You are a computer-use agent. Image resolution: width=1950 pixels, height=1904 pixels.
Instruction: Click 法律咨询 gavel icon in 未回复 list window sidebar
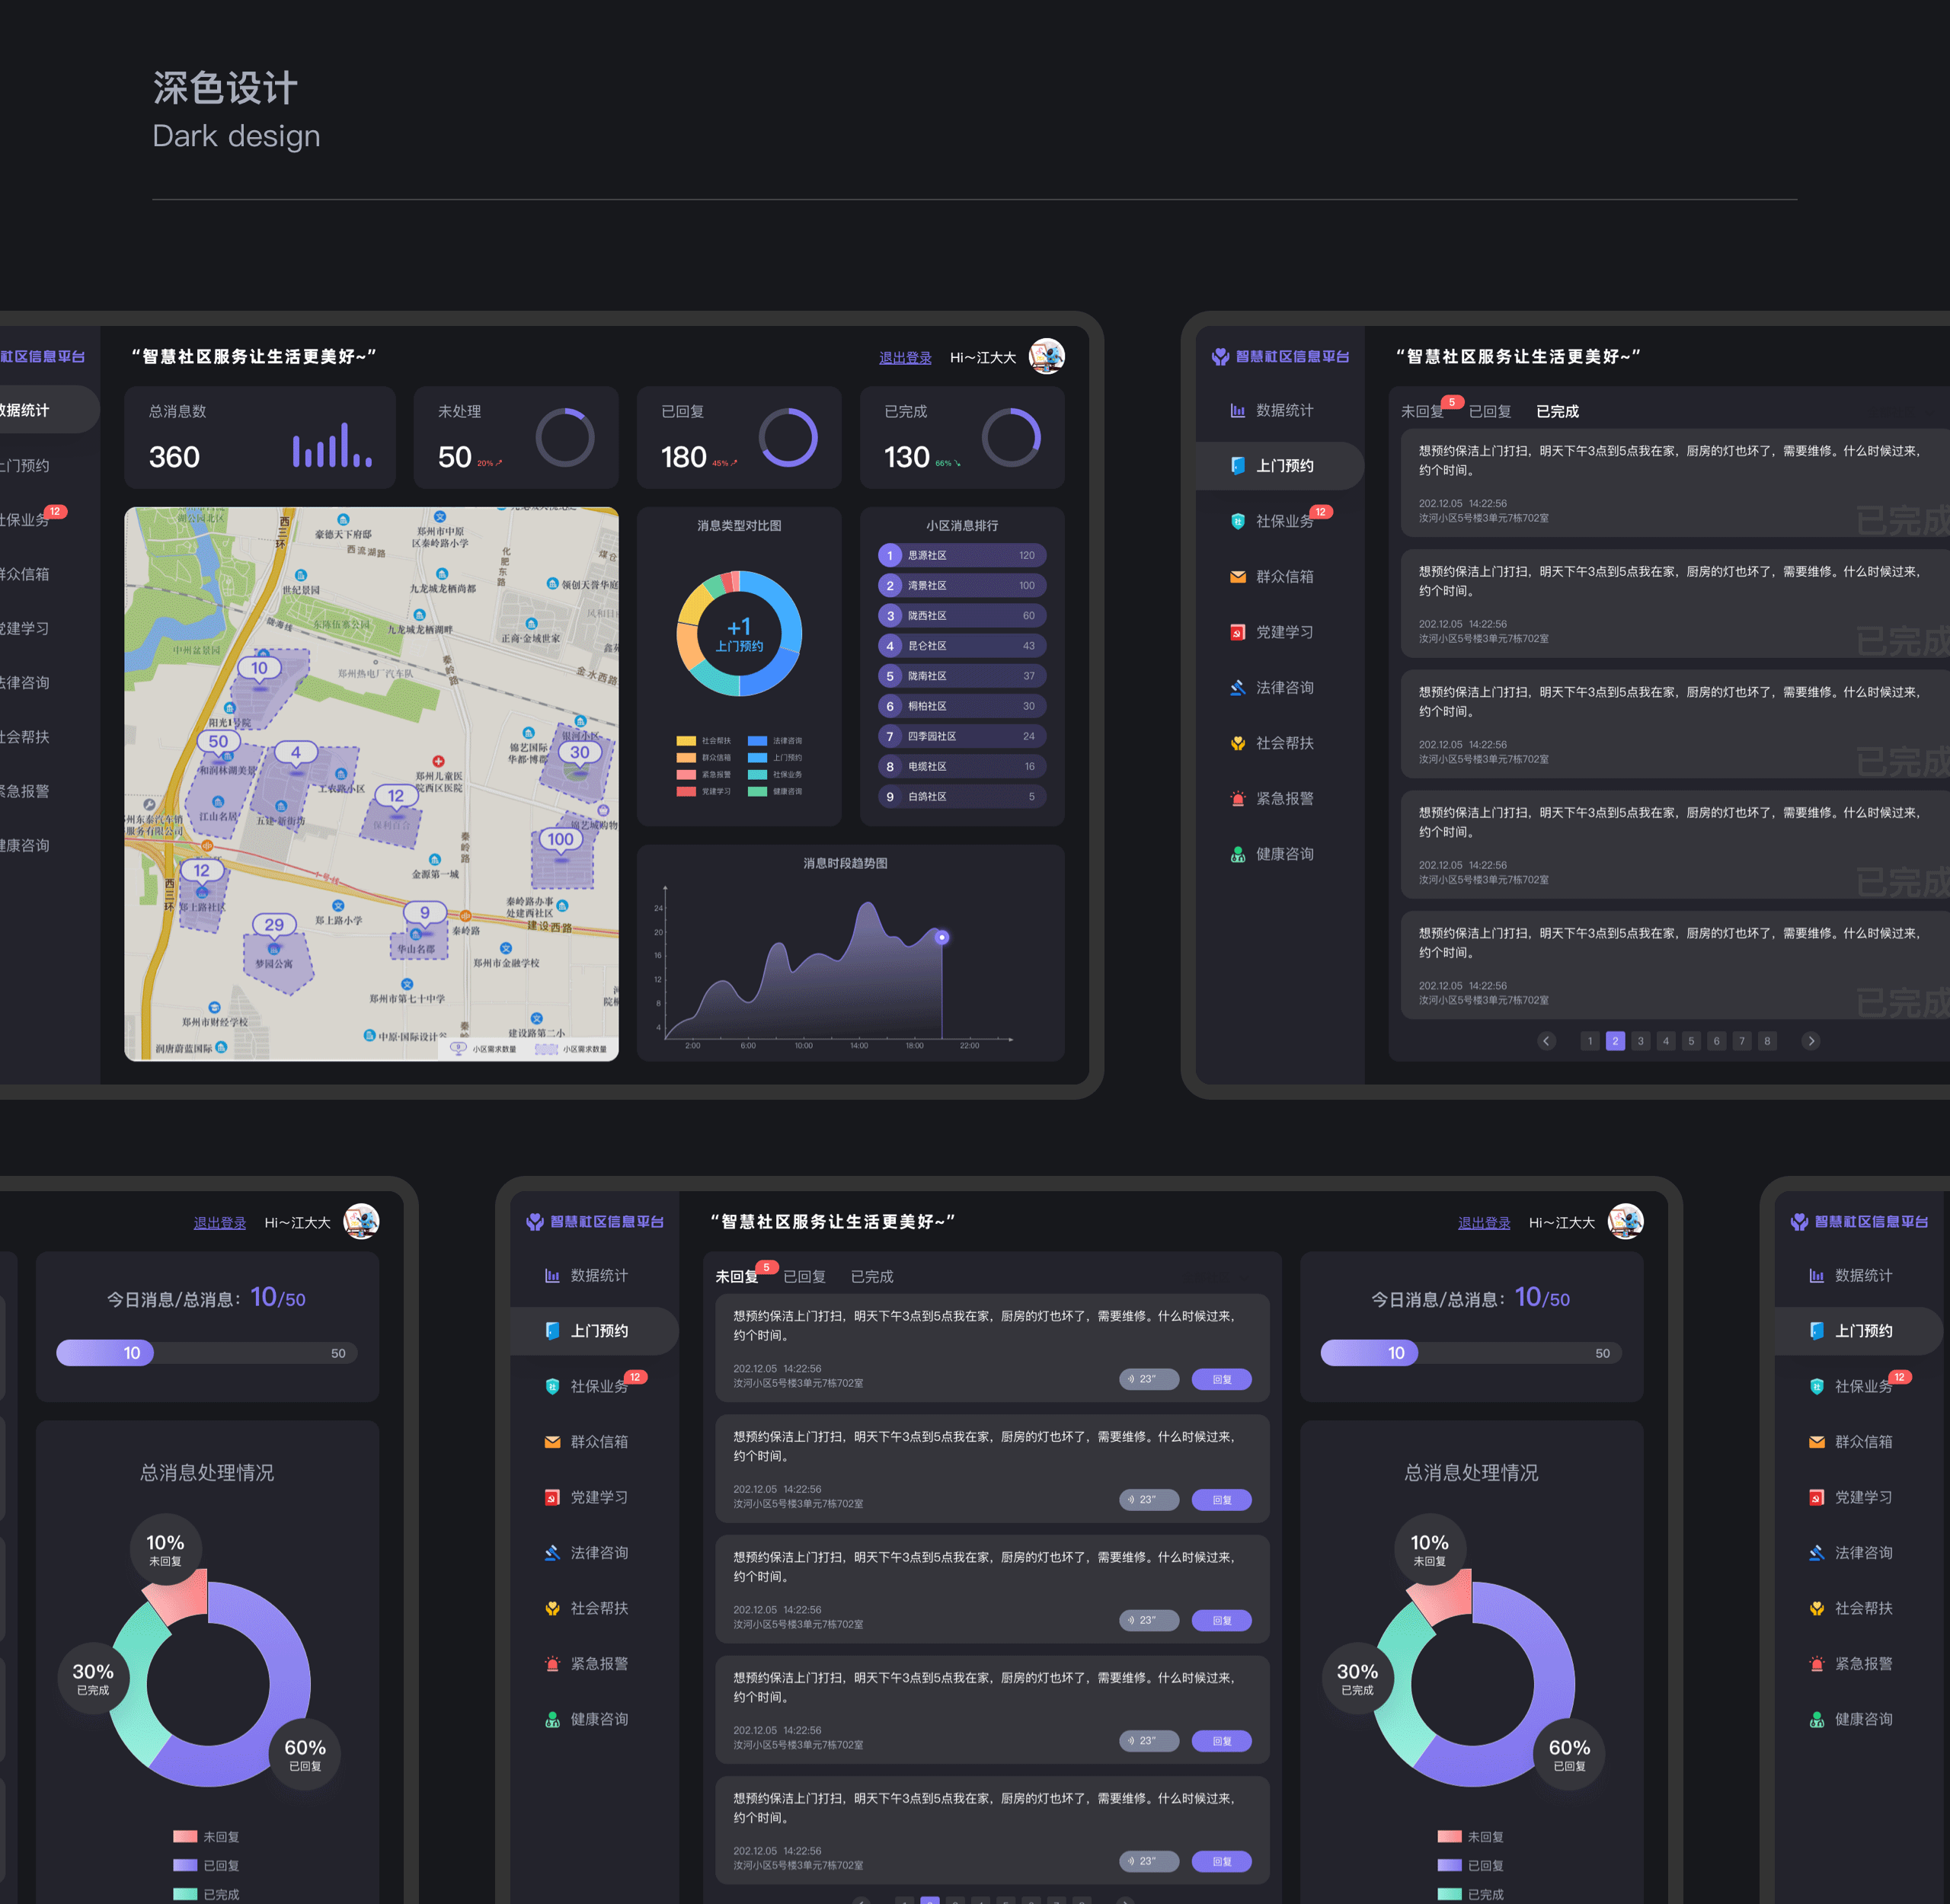point(552,1553)
